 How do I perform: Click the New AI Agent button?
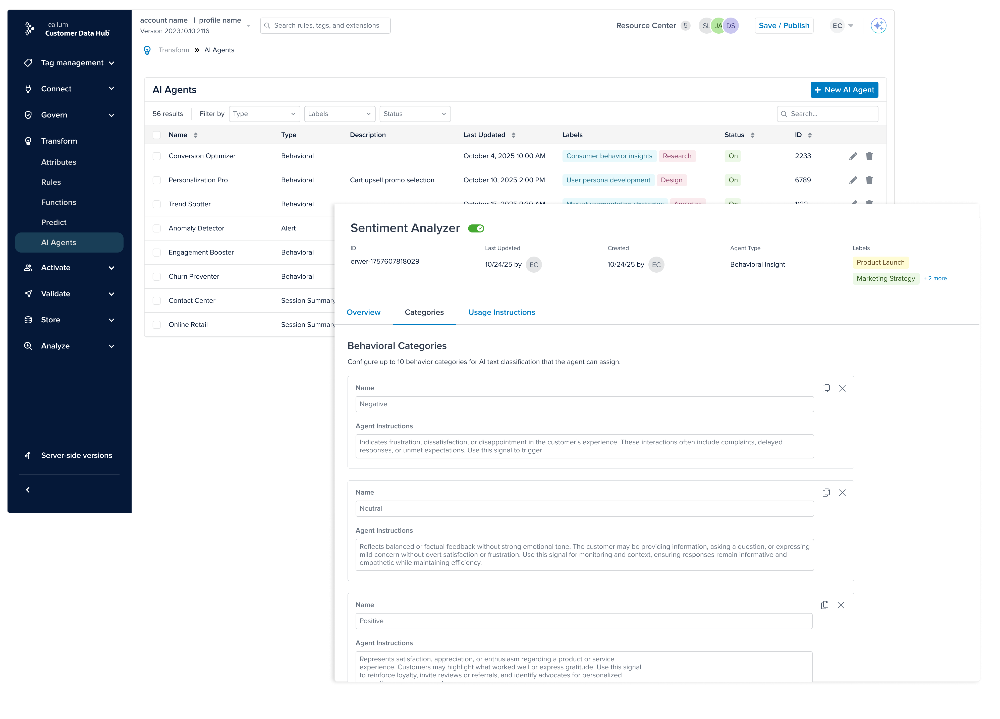point(842,89)
